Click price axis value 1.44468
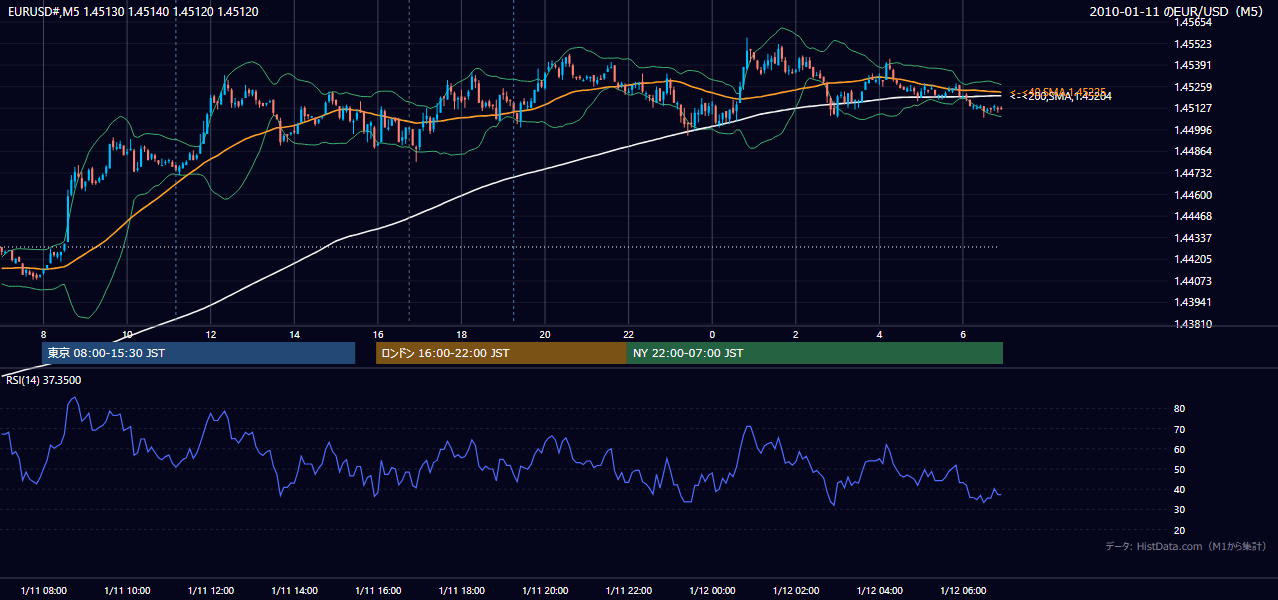Screen dimensions: 1278x600 click(x=1193, y=216)
